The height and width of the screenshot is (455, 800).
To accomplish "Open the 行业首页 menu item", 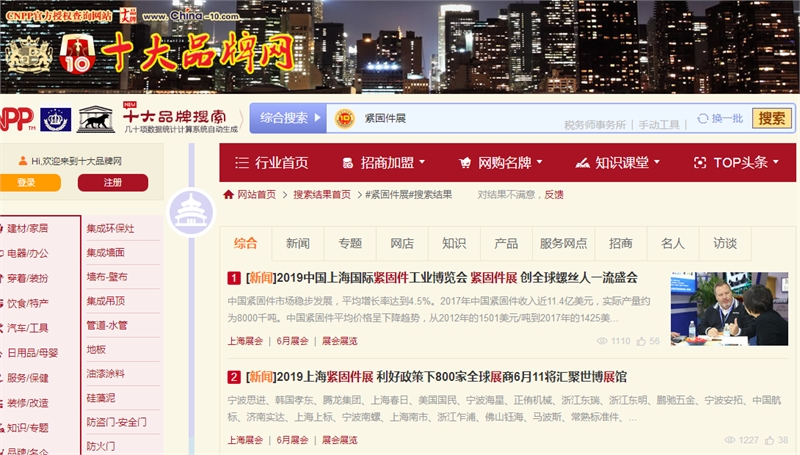I will click(x=272, y=163).
